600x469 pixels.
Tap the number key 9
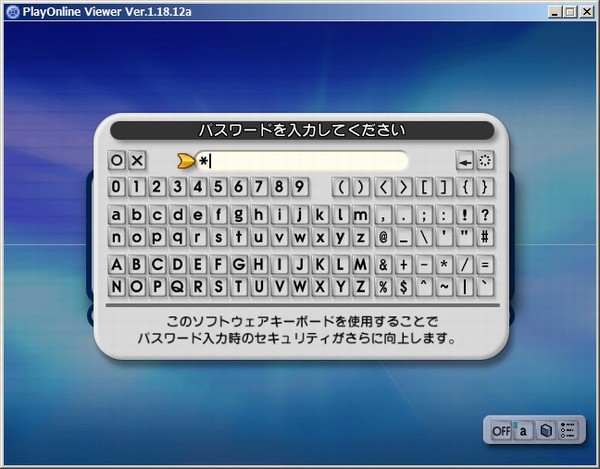coord(300,187)
